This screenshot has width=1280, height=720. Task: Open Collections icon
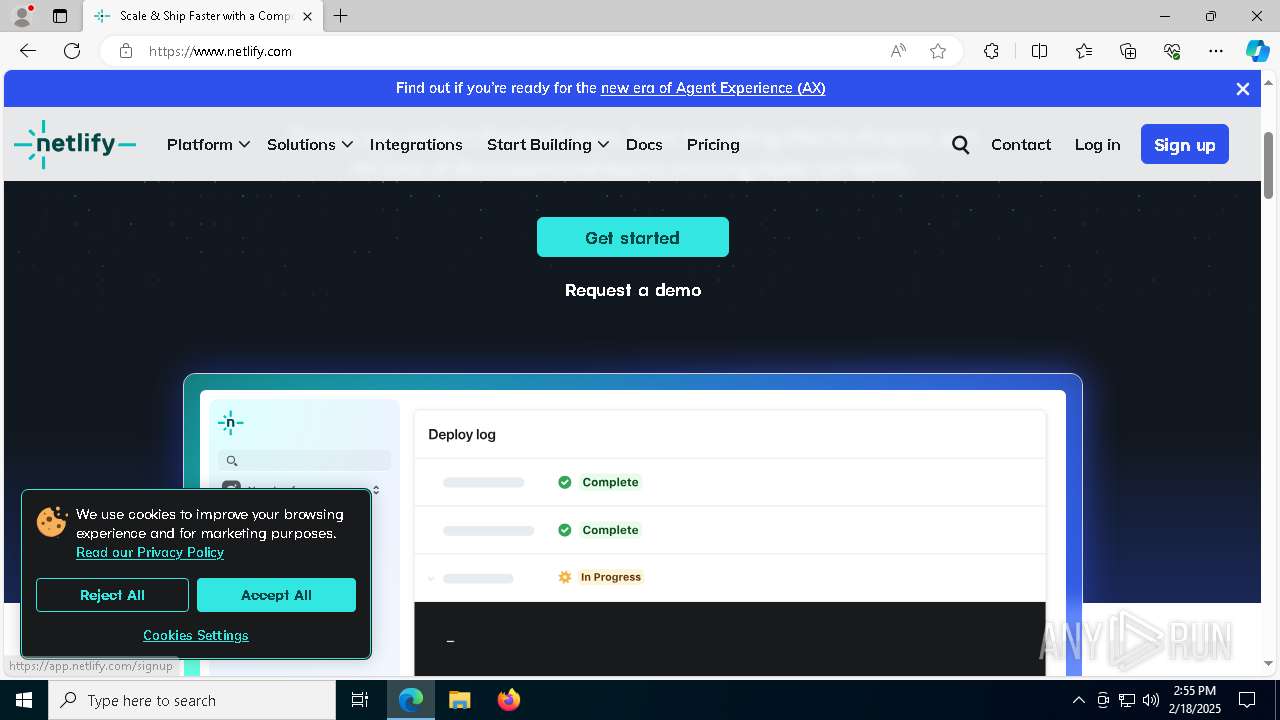1128,51
